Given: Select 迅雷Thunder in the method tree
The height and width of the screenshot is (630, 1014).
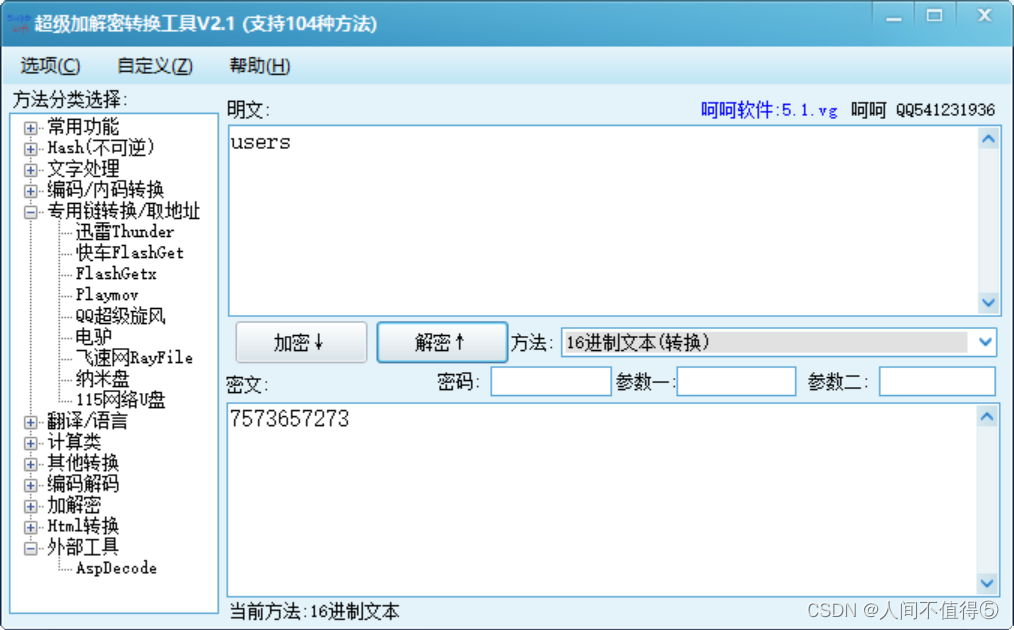Looking at the screenshot, I should [124, 232].
